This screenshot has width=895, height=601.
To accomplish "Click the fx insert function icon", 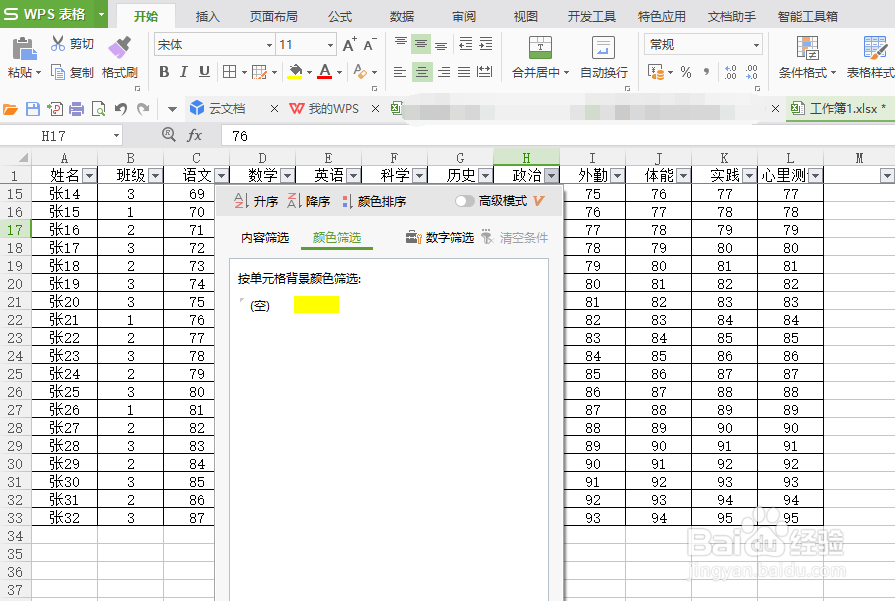I will (195, 135).
